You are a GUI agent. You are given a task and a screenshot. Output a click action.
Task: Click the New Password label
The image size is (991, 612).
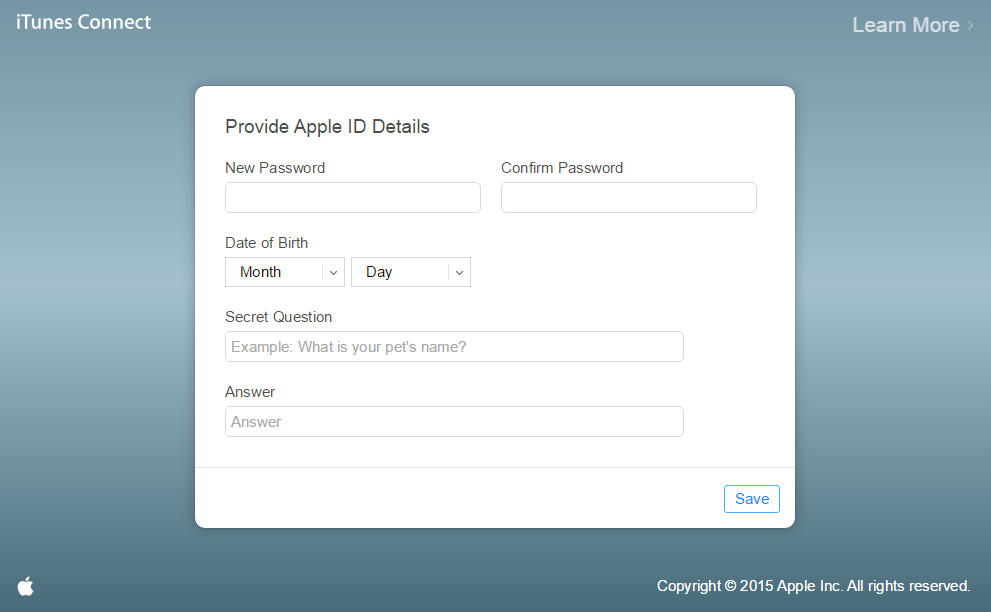coord(275,168)
